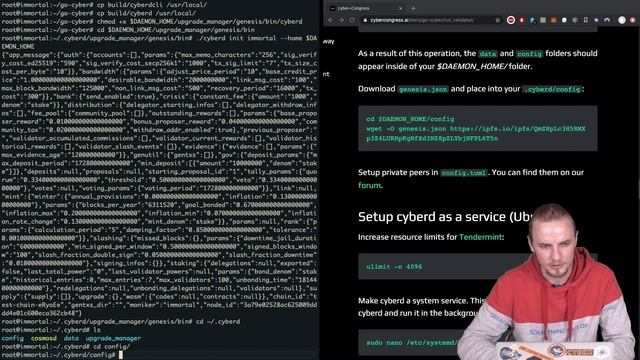Click the wget genesis.json command line
Viewport: 640px width, 360px height.
coord(476,133)
